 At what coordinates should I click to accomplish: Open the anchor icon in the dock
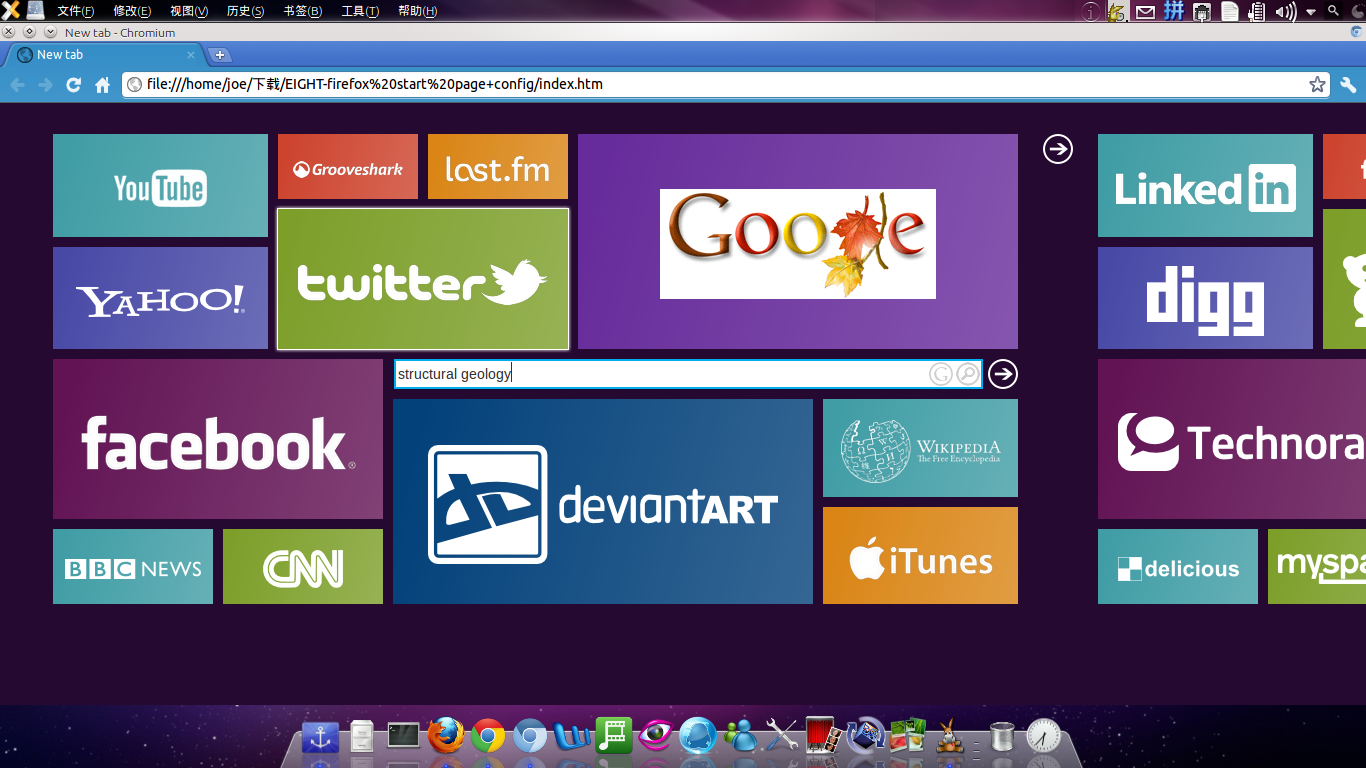pos(321,737)
